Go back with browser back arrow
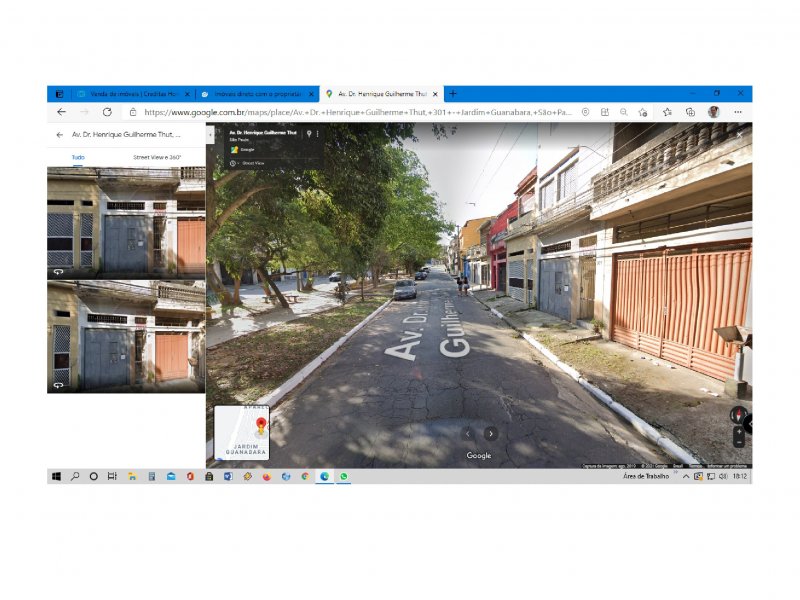The width and height of the screenshot is (800, 600). click(x=62, y=112)
